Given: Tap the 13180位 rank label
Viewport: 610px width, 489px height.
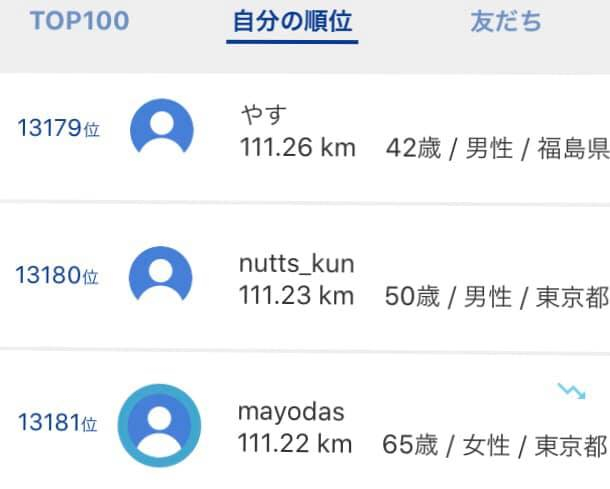Looking at the screenshot, I should (58, 275).
